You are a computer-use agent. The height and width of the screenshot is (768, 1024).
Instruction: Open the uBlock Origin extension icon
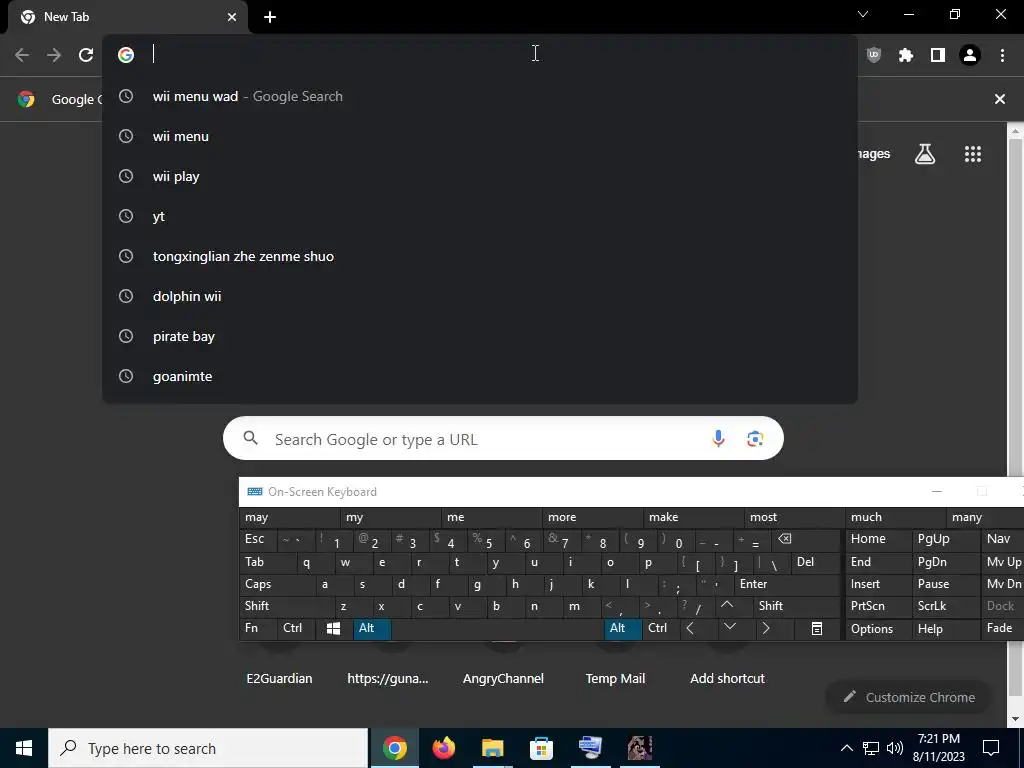pyautogui.click(x=874, y=55)
